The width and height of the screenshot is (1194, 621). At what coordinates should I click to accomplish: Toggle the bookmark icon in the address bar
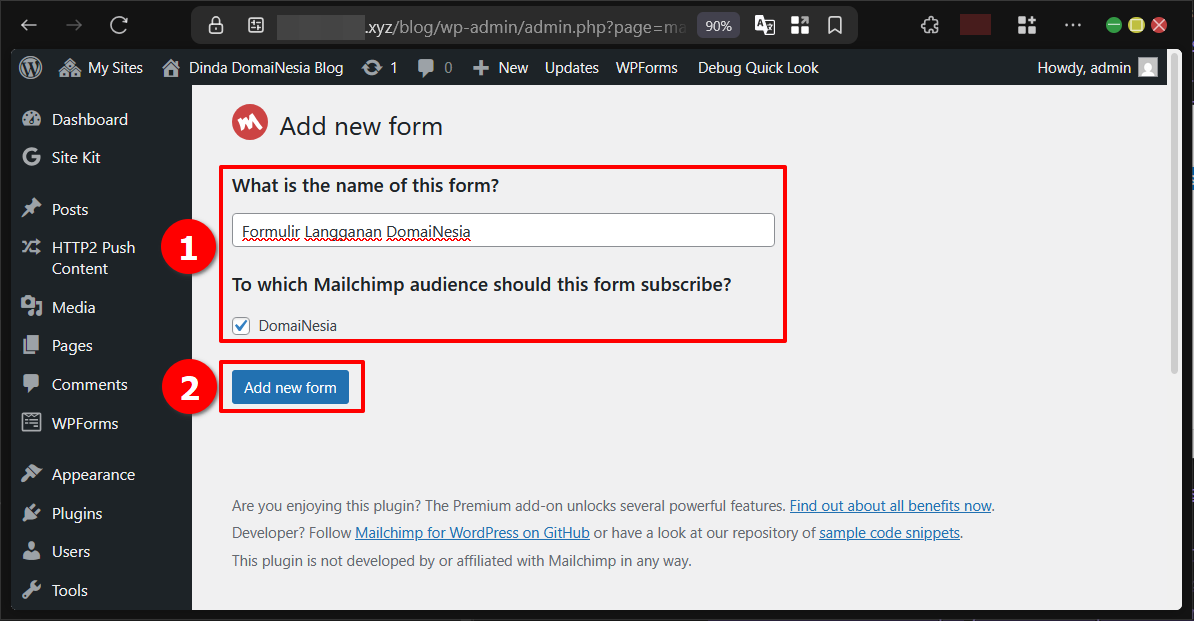[834, 24]
